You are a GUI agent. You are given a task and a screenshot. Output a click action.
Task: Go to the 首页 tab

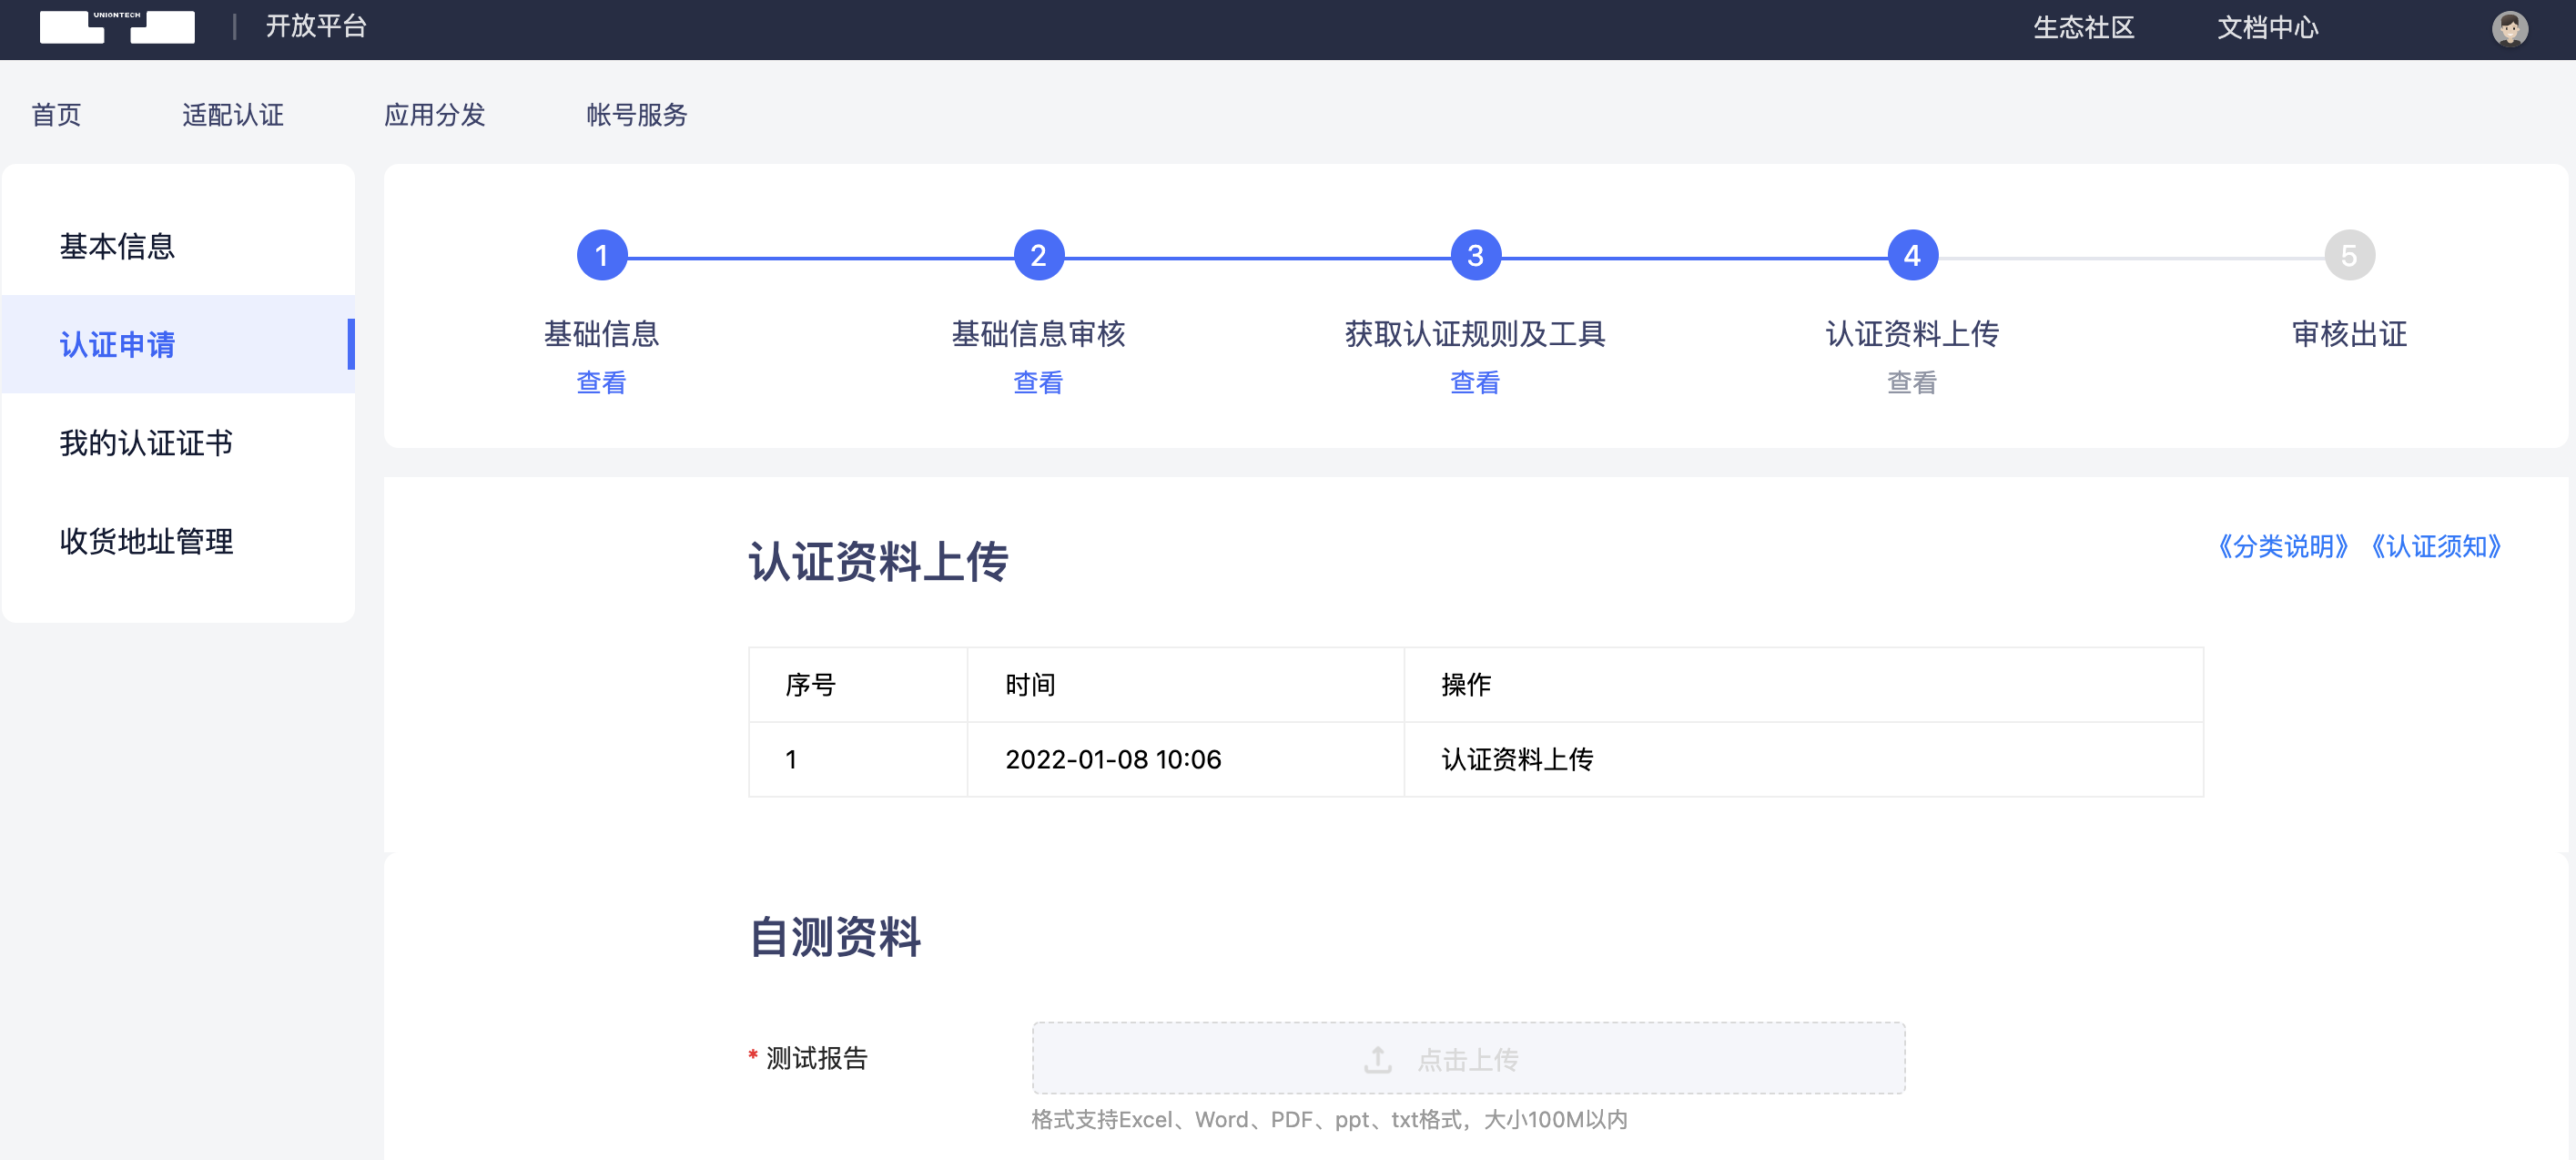pos(56,115)
